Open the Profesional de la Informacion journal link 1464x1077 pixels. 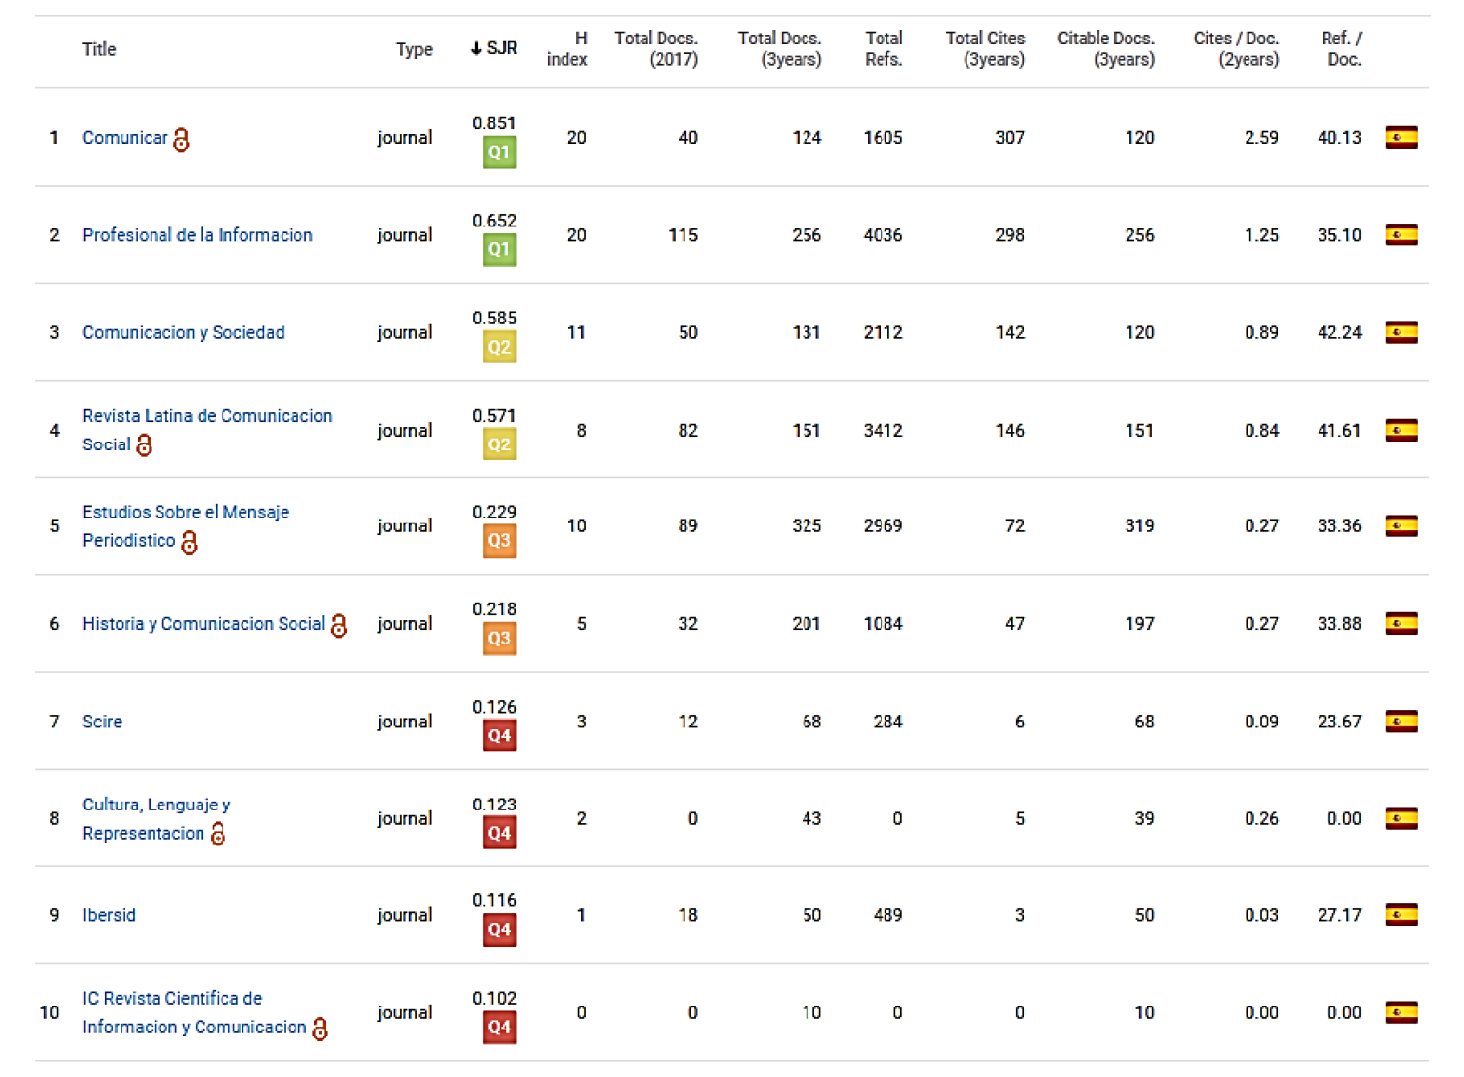pos(197,235)
